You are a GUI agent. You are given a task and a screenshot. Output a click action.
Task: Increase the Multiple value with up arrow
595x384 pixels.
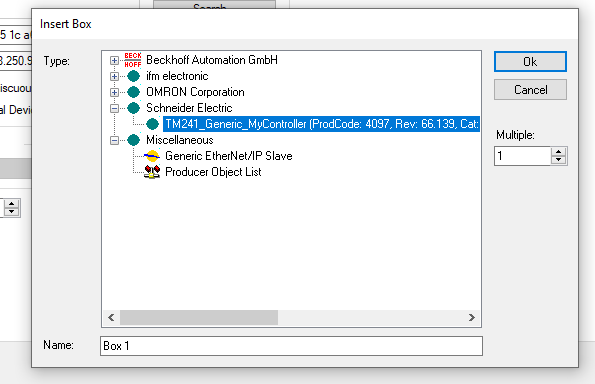coord(558,152)
